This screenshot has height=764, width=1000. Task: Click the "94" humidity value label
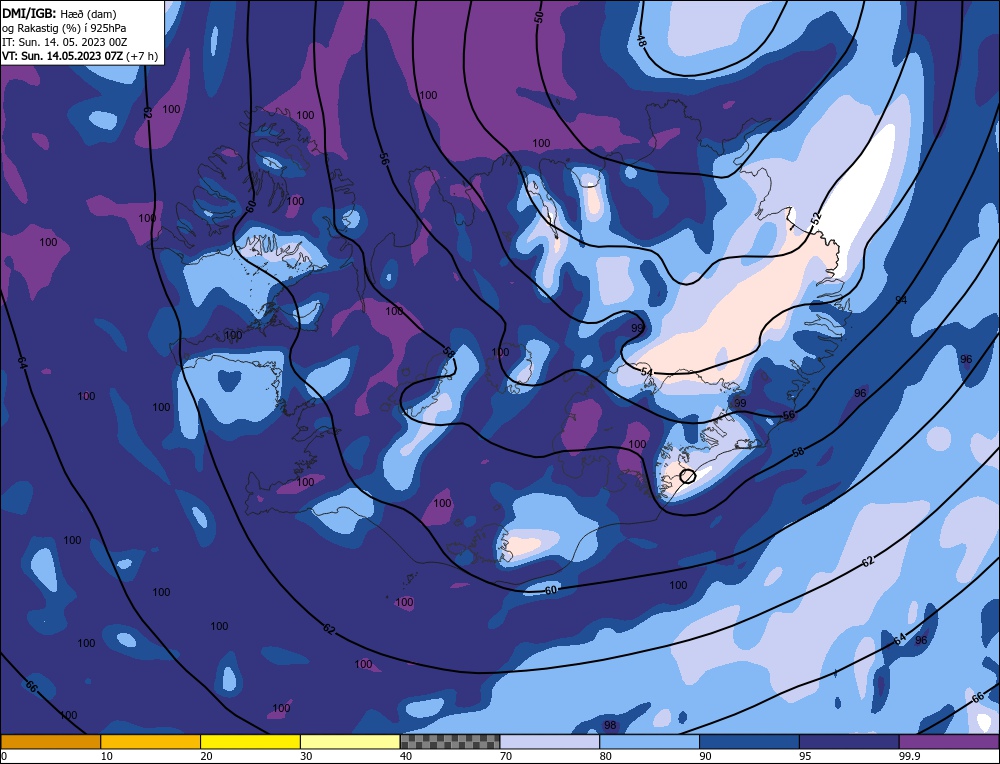901,300
